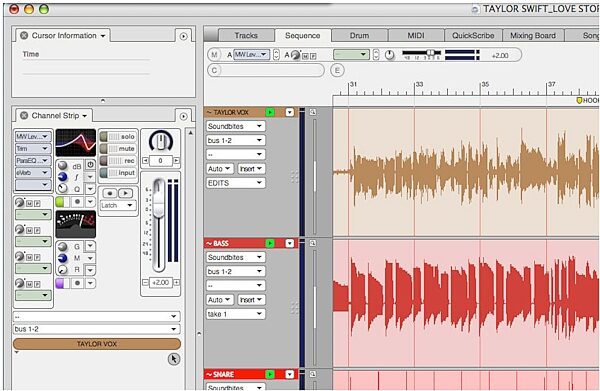Open the Latch automation mode dropdown

[117, 205]
